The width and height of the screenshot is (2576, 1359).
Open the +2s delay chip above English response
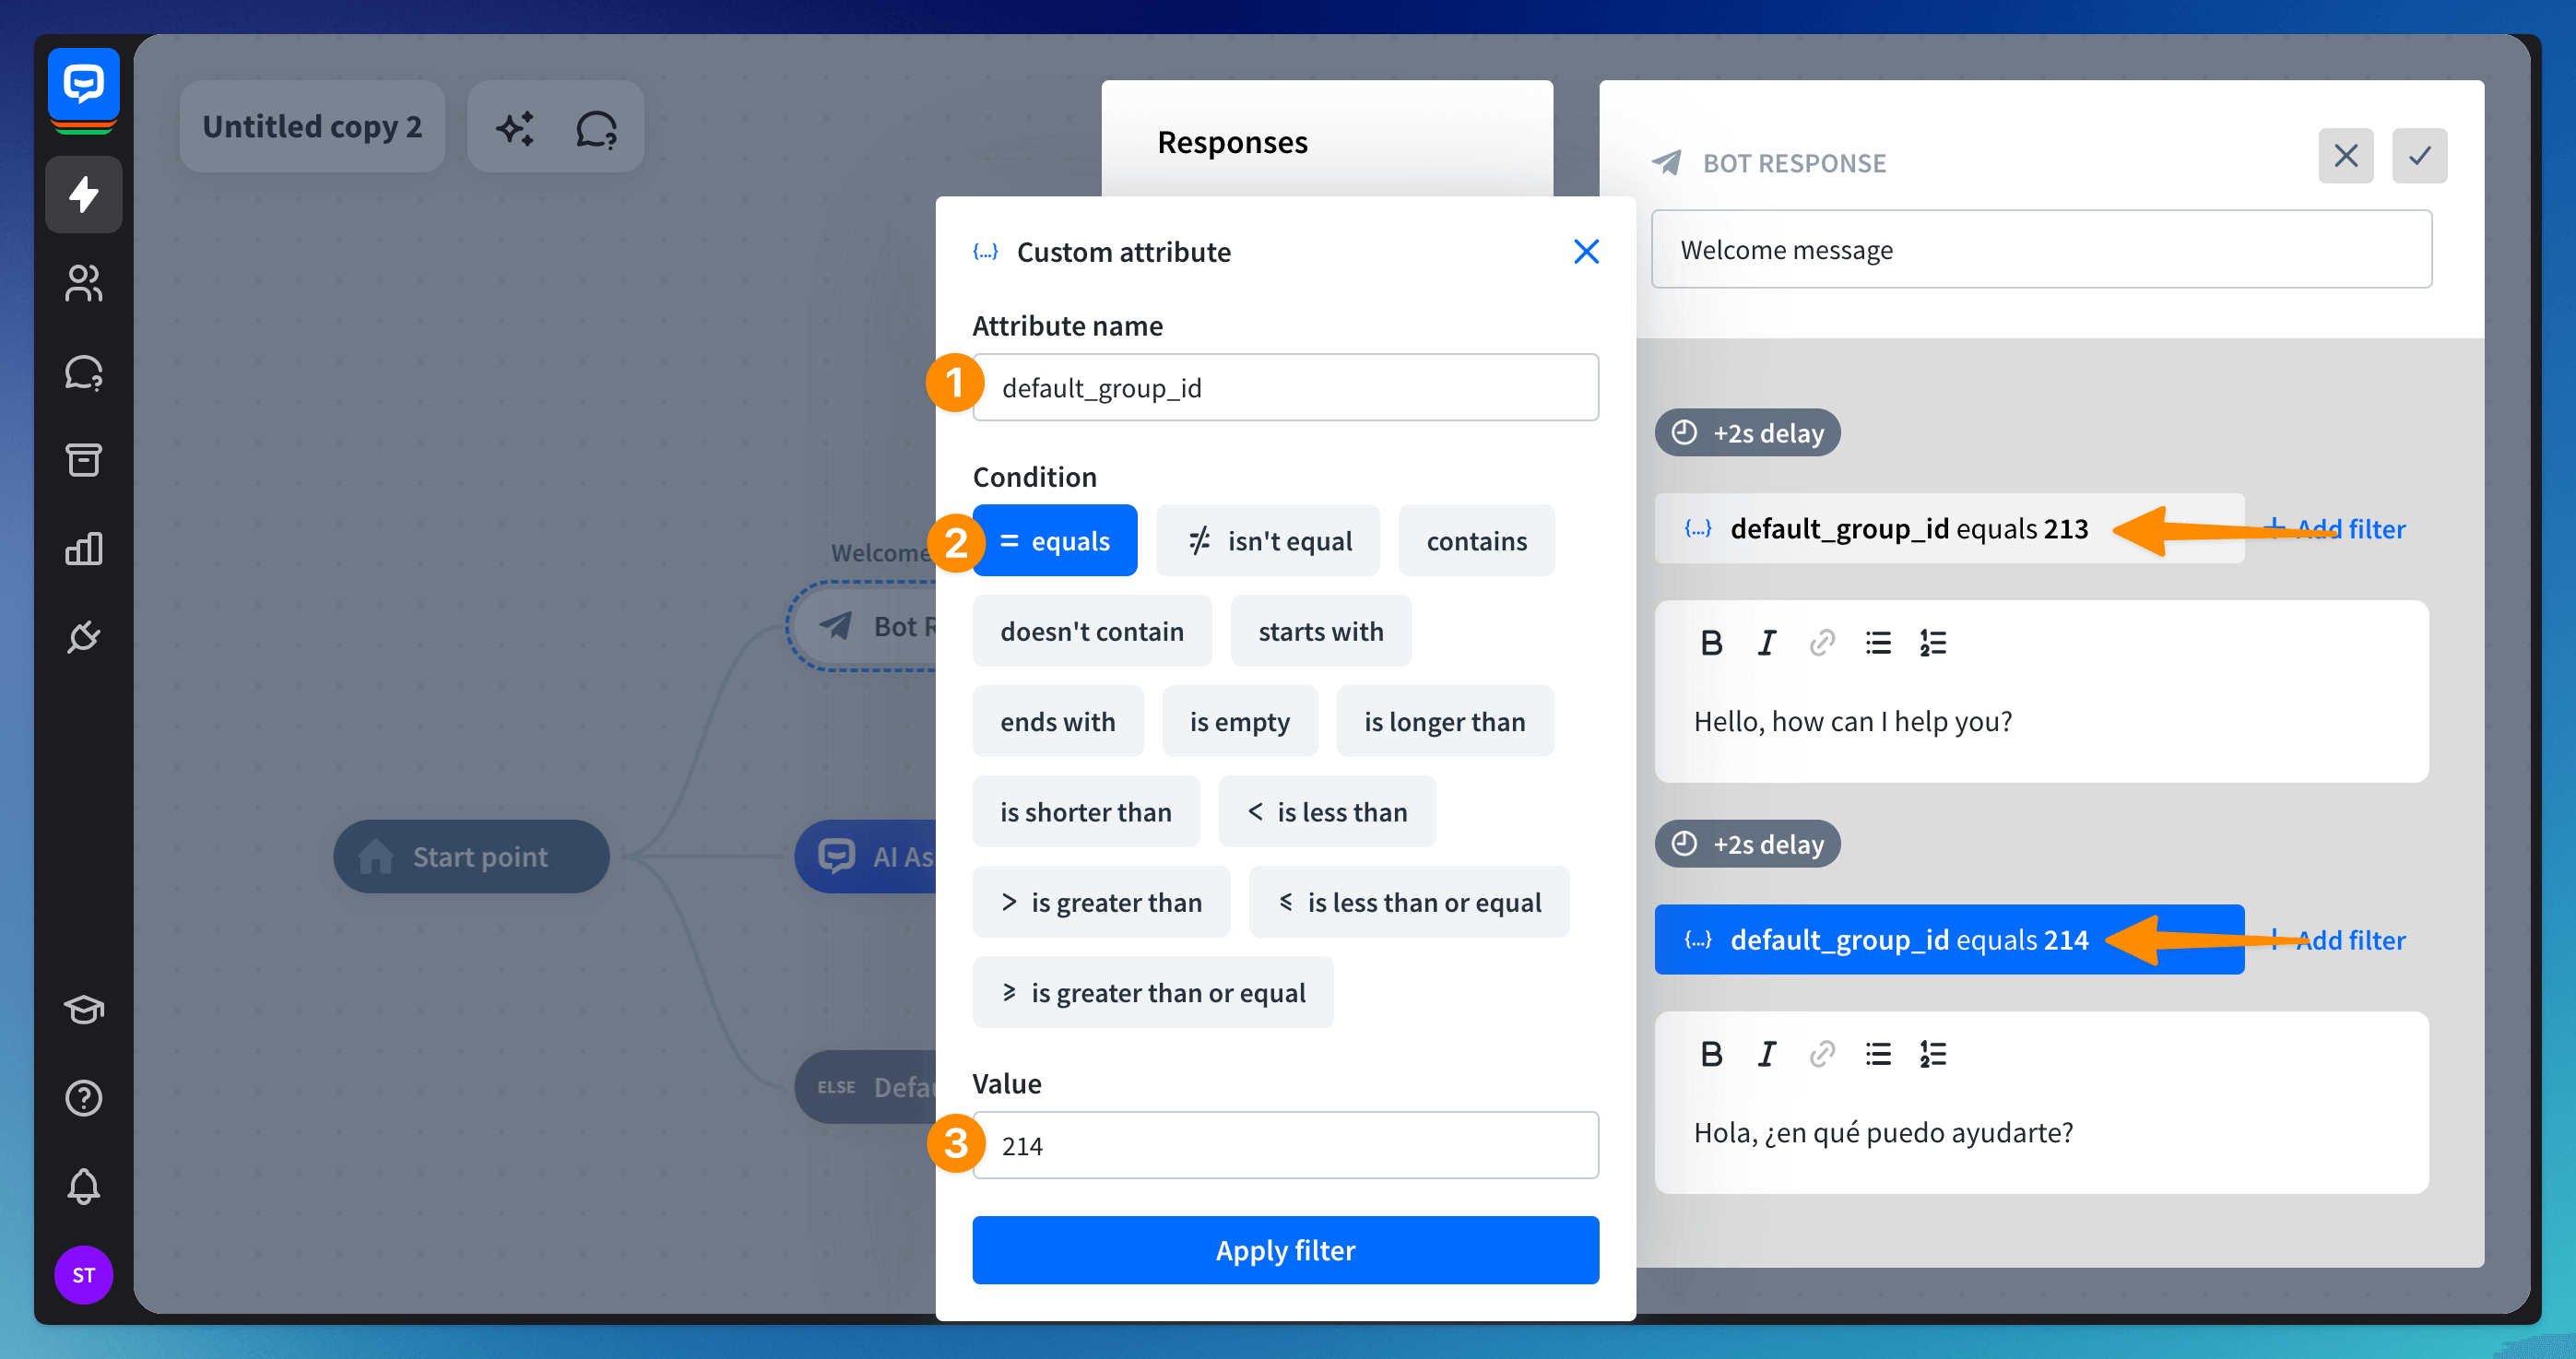pos(1747,433)
